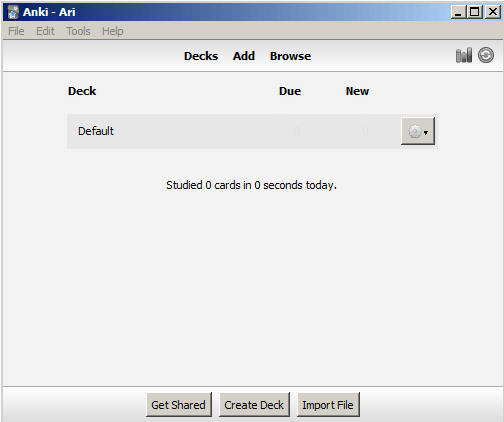
Task: Minimize the Anki window
Action: [458, 12]
